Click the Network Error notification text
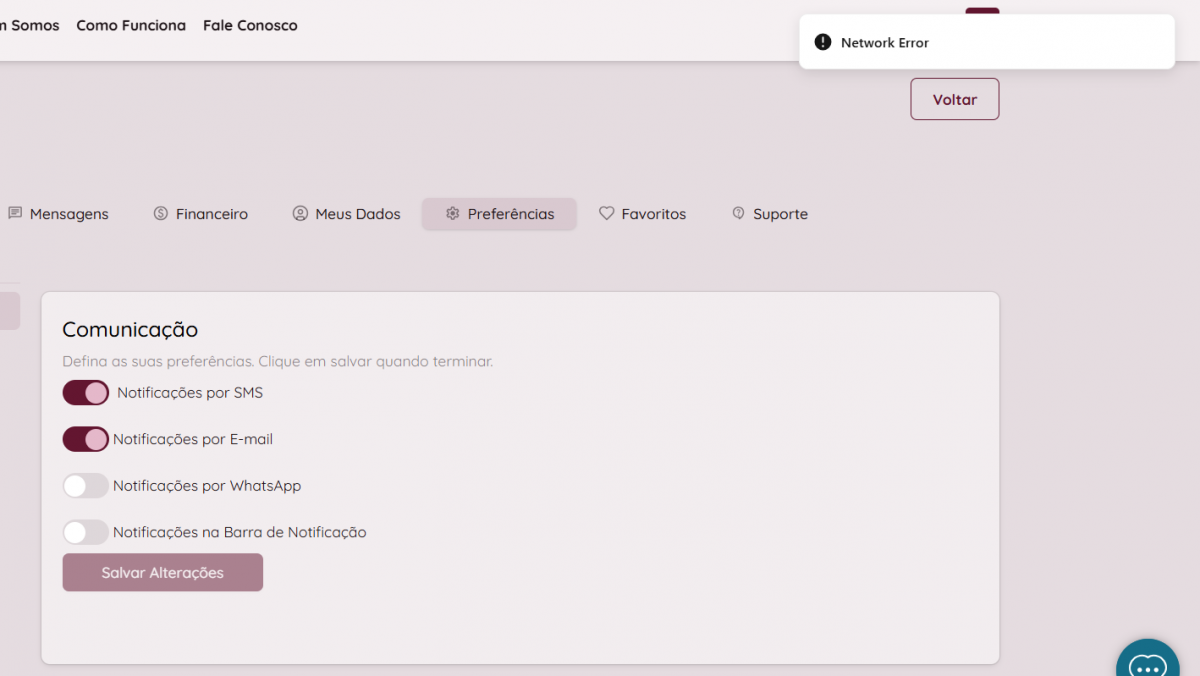The height and width of the screenshot is (676, 1200). click(884, 43)
